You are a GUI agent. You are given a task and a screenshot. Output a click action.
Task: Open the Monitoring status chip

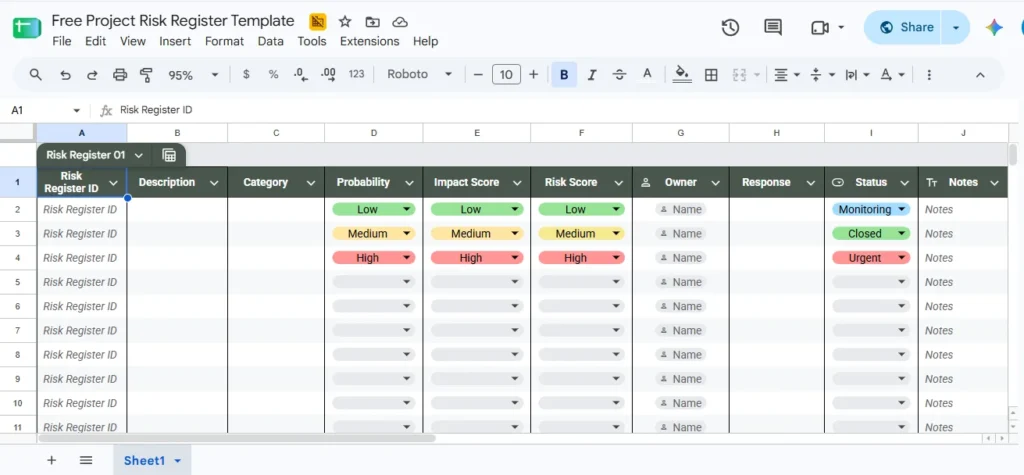[871, 209]
